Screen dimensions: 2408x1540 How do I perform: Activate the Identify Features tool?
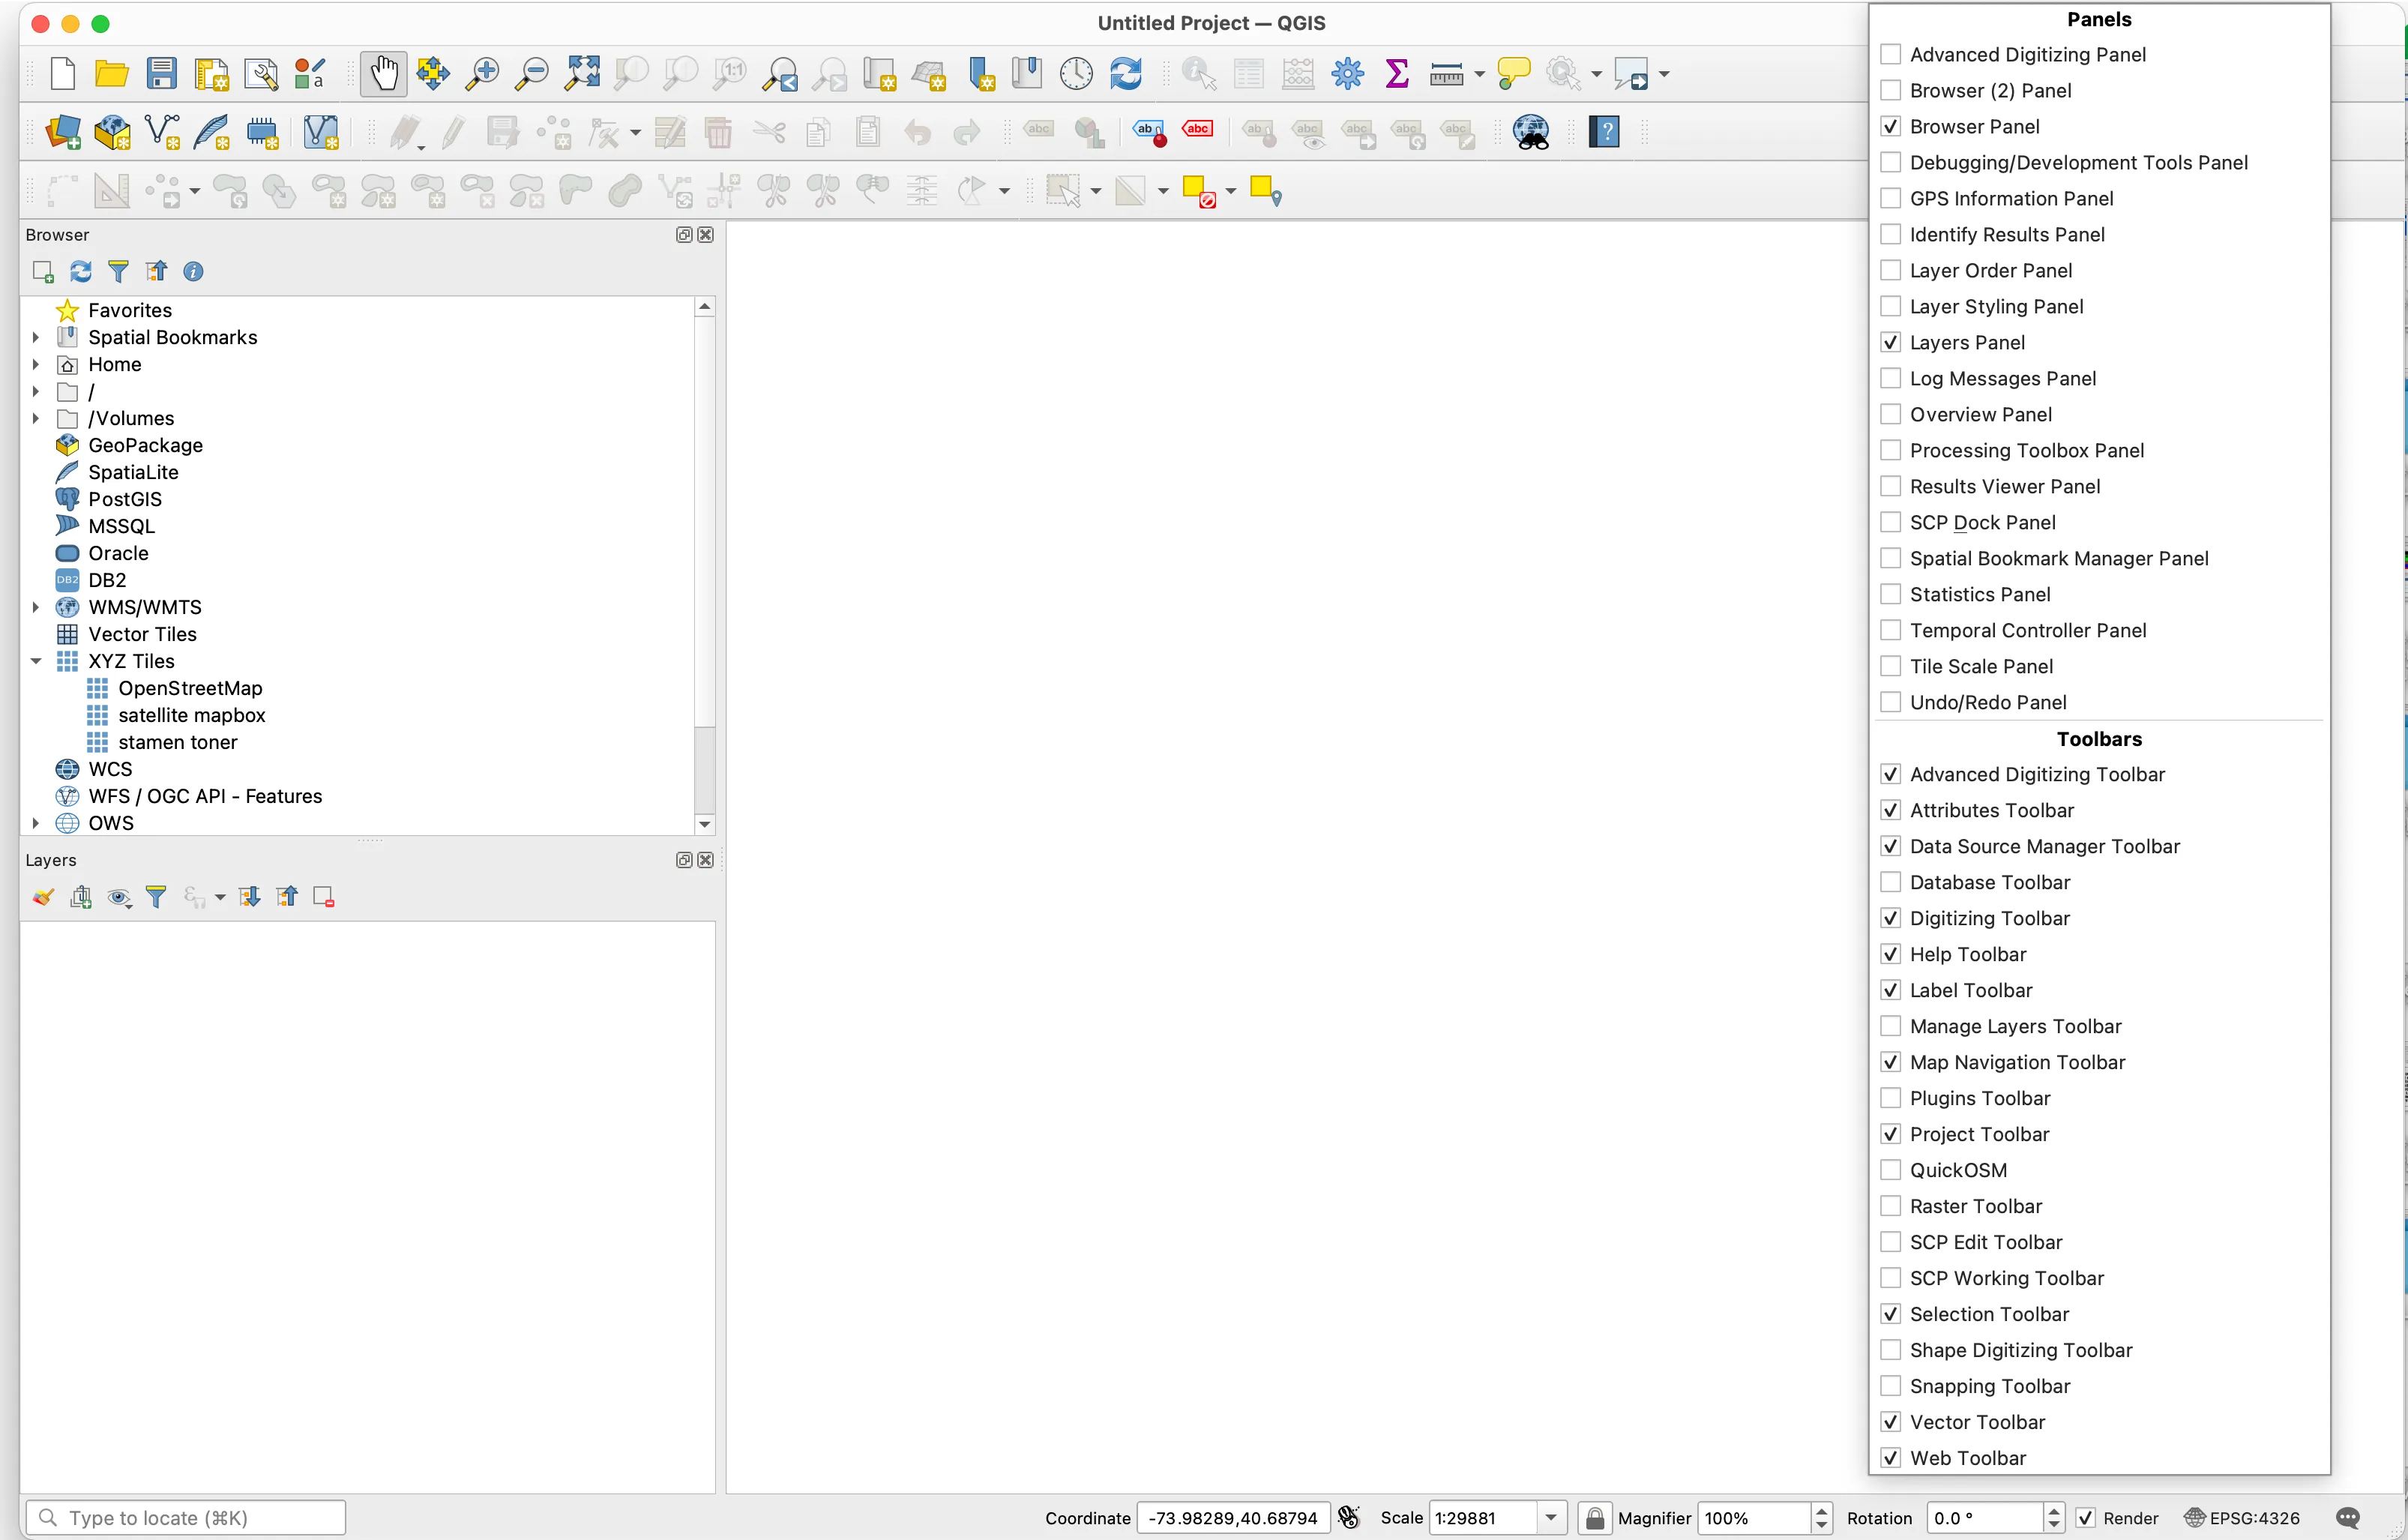pyautogui.click(x=1197, y=73)
